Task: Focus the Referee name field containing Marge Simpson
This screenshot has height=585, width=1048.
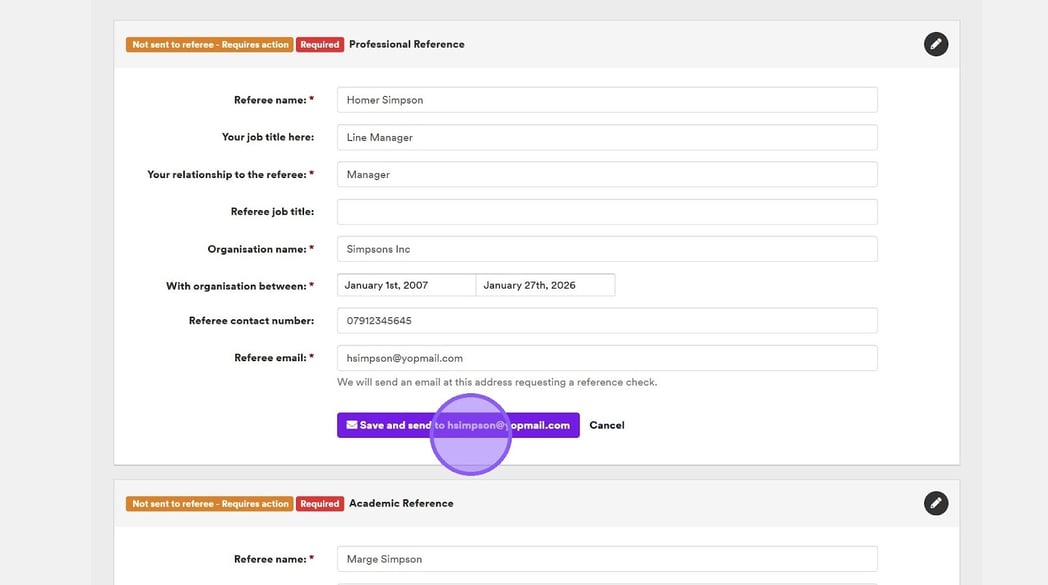Action: tap(606, 559)
